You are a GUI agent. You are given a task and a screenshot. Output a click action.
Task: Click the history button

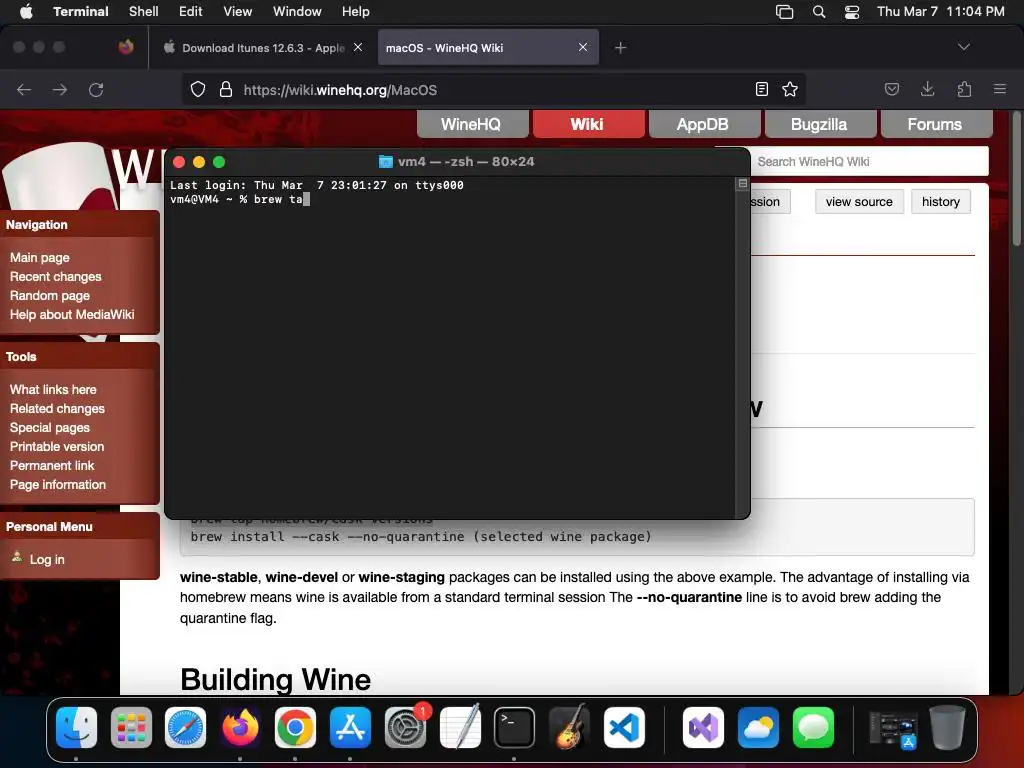click(x=940, y=202)
